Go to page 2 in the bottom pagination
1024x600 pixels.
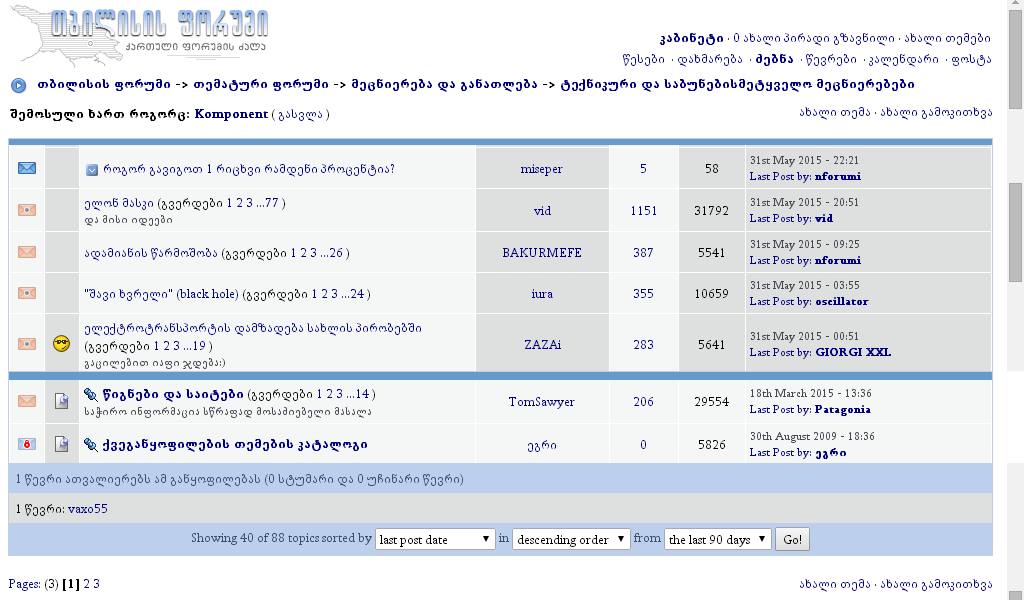click(x=86, y=584)
